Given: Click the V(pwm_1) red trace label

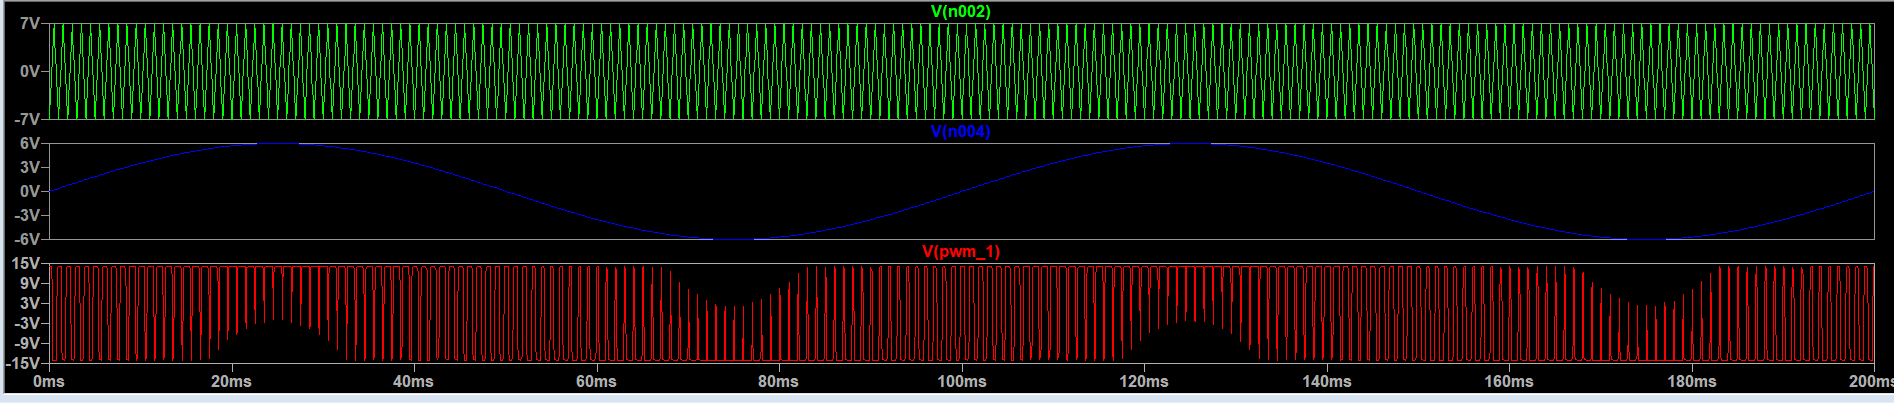Looking at the screenshot, I should [960, 252].
